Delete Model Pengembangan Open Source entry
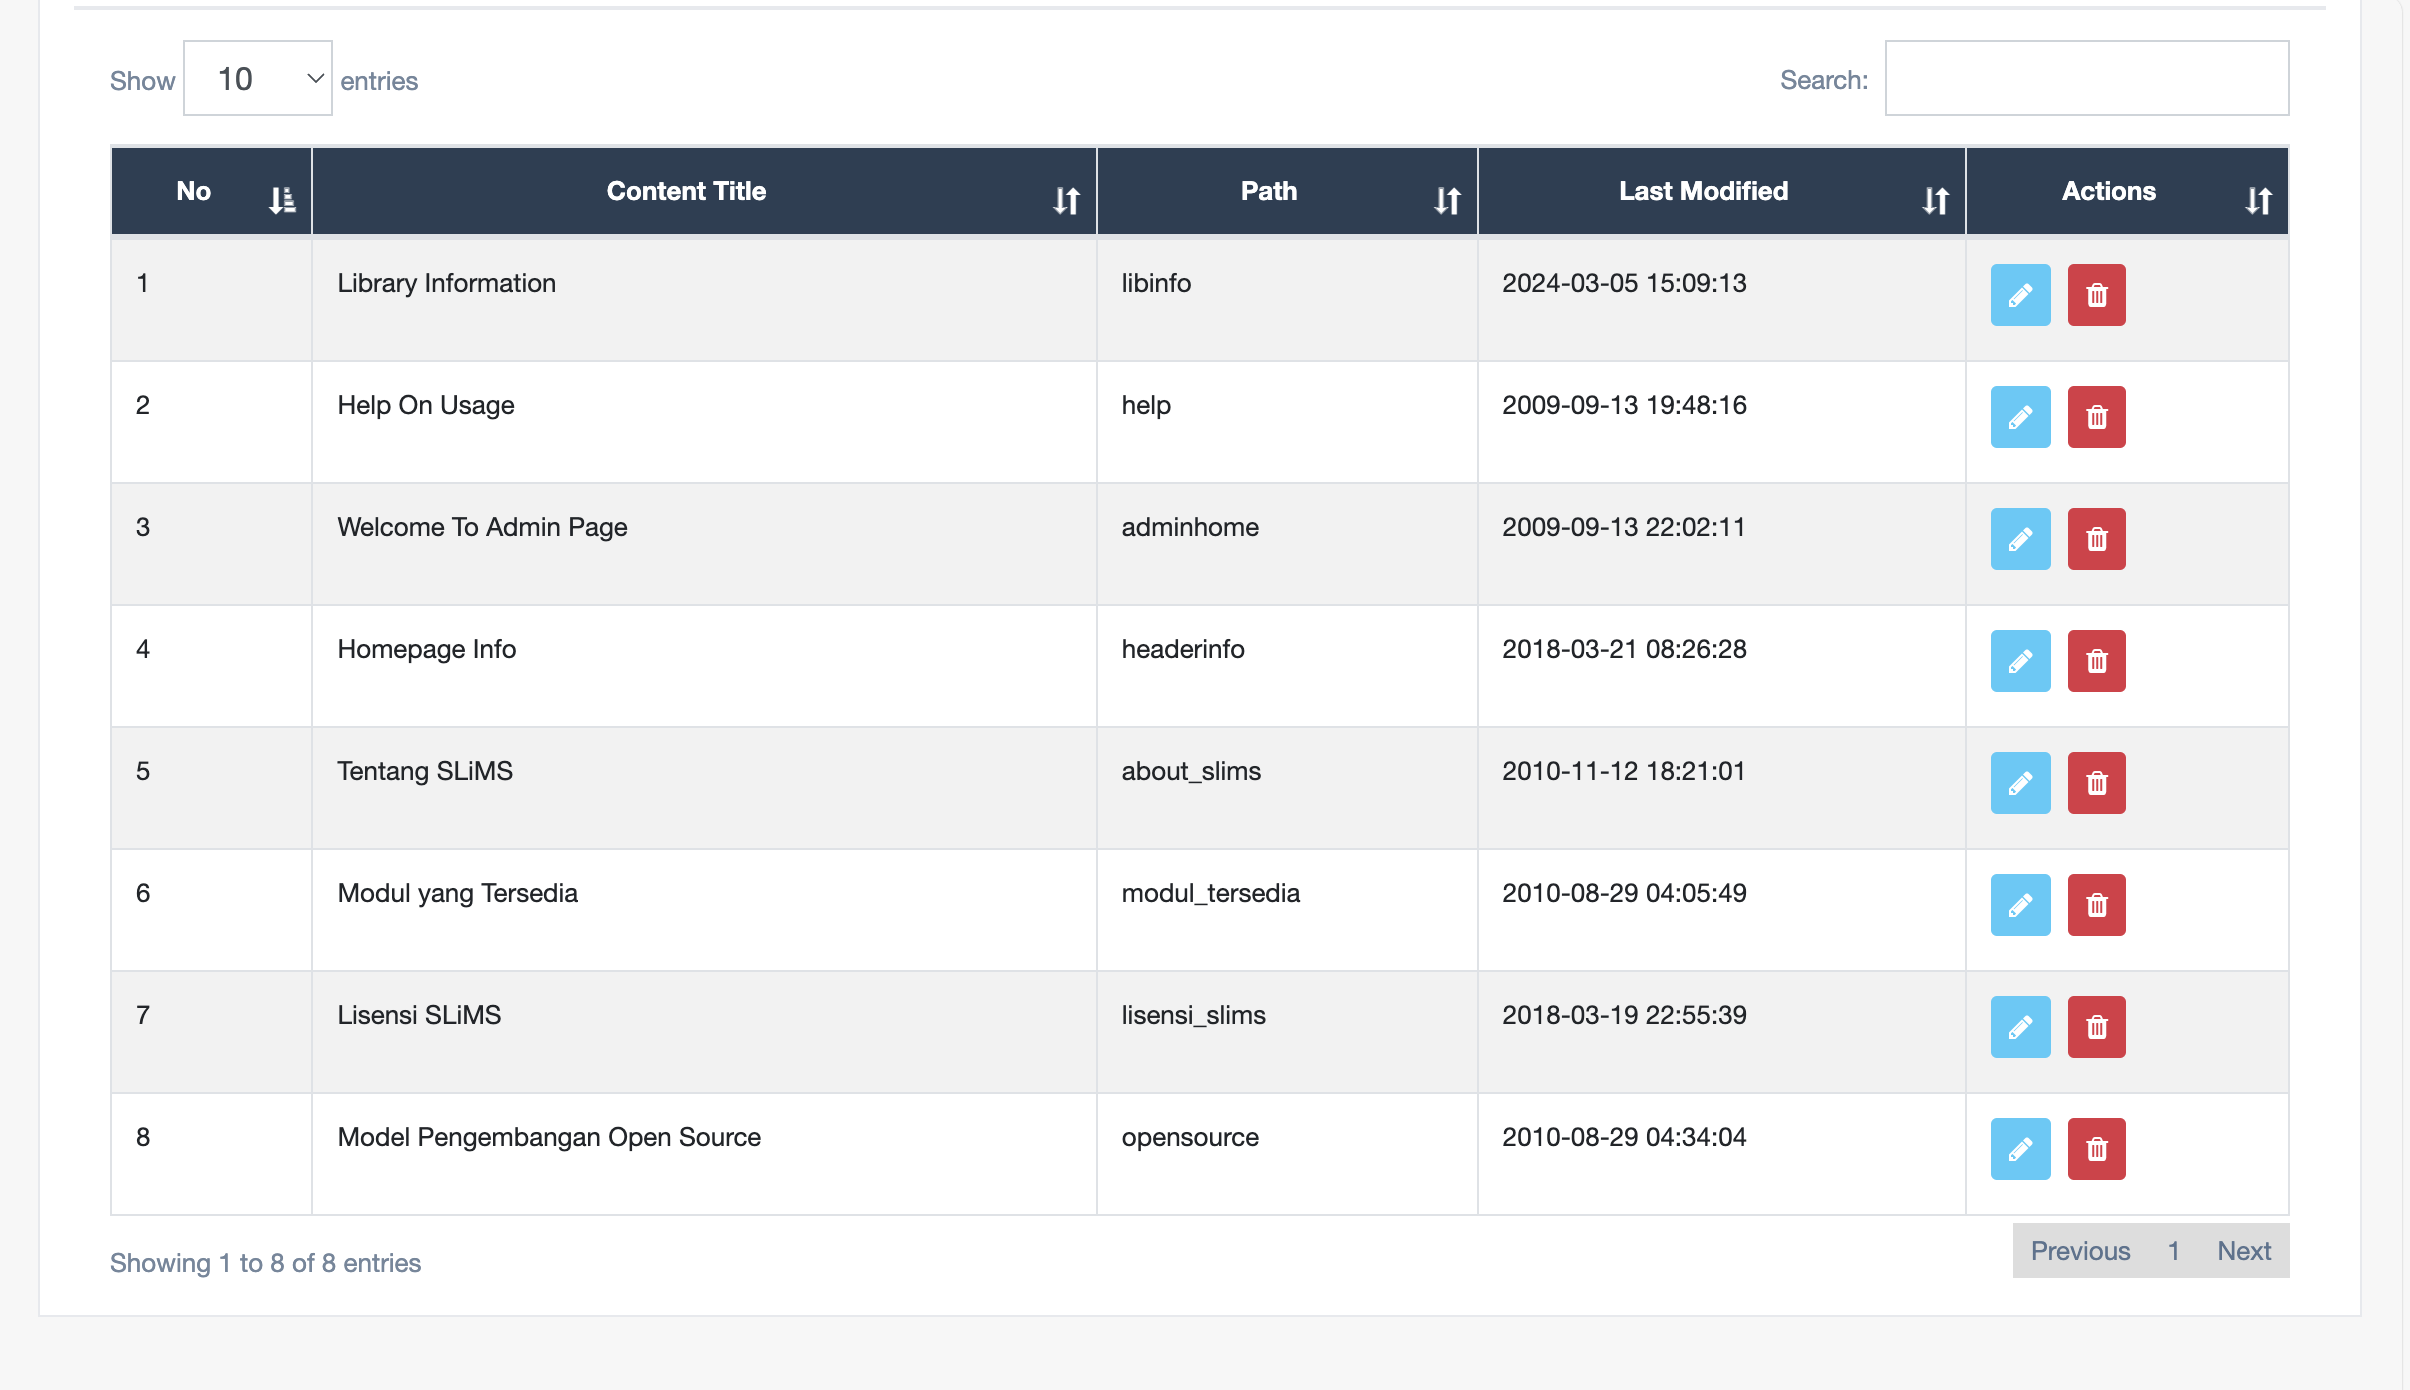 (x=2096, y=1149)
